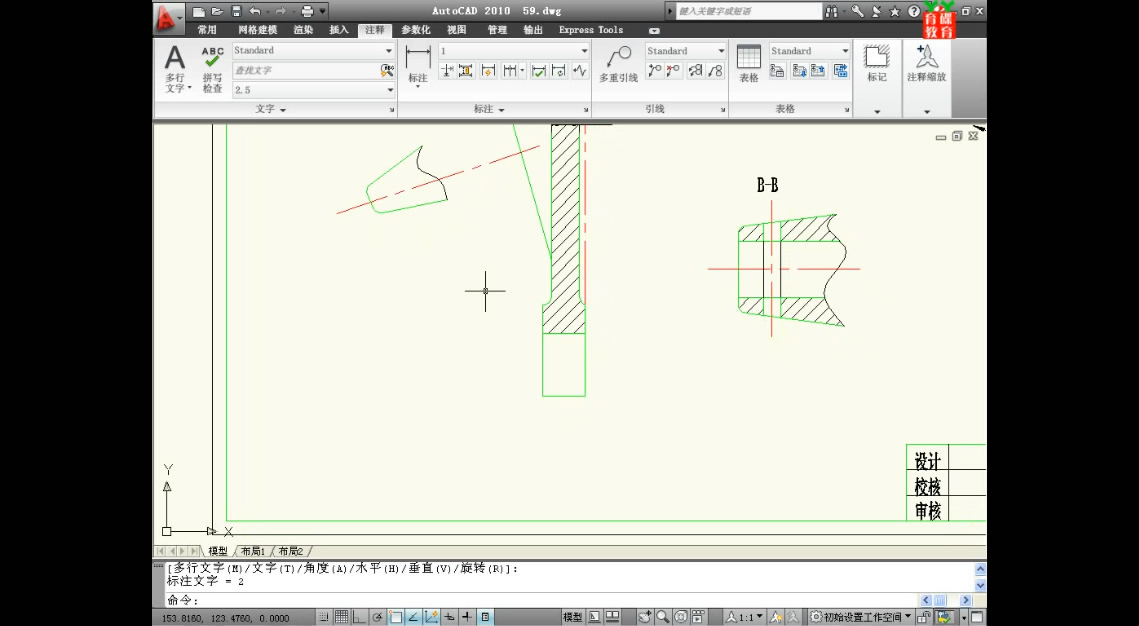Click the pan hand icon in status bar
Image resolution: width=1139 pixels, height=626 pixels.
645,617
